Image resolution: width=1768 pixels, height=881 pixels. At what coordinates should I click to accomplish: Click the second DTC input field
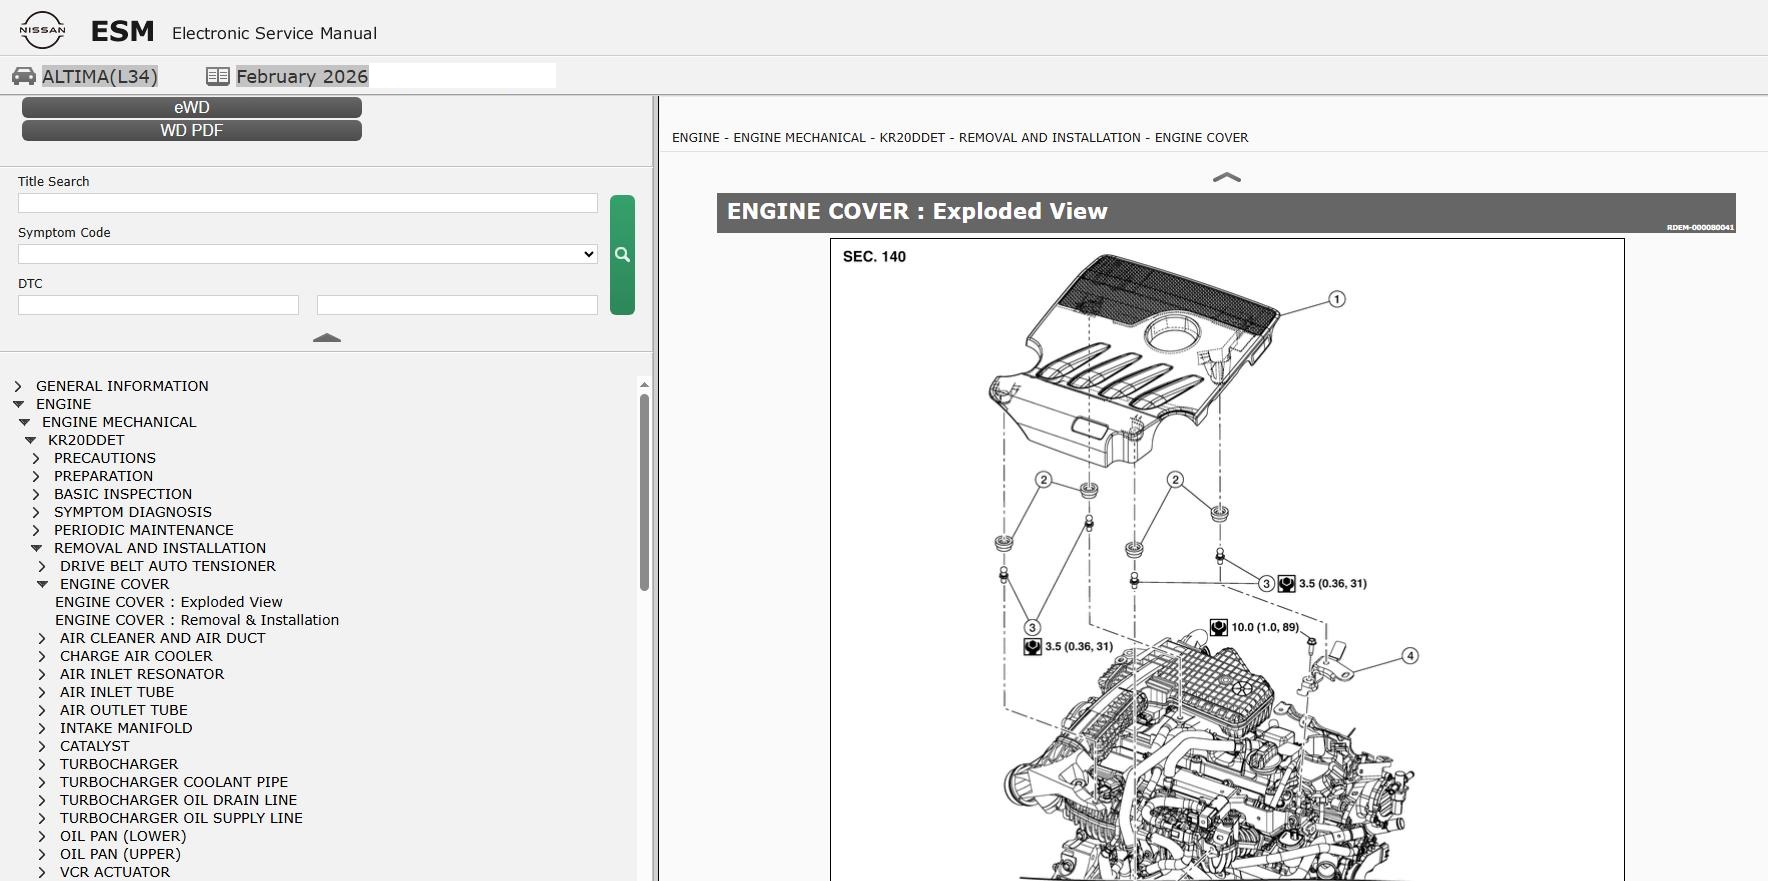(457, 305)
